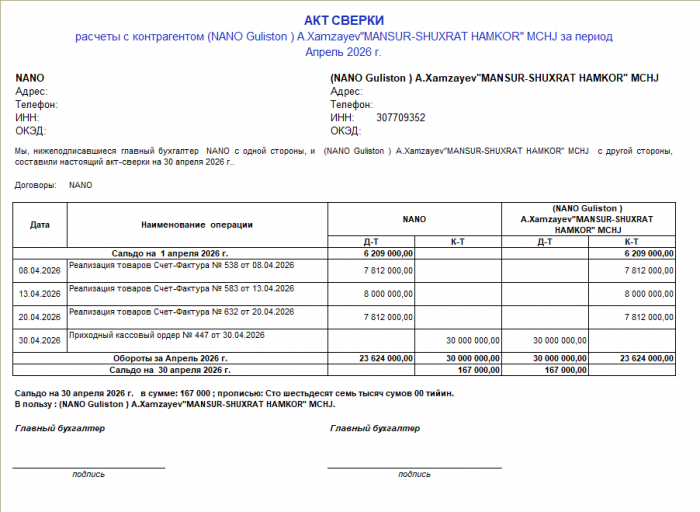The image size is (700, 512).
Task: Click the 'Дата' column header
Action: tap(40, 225)
